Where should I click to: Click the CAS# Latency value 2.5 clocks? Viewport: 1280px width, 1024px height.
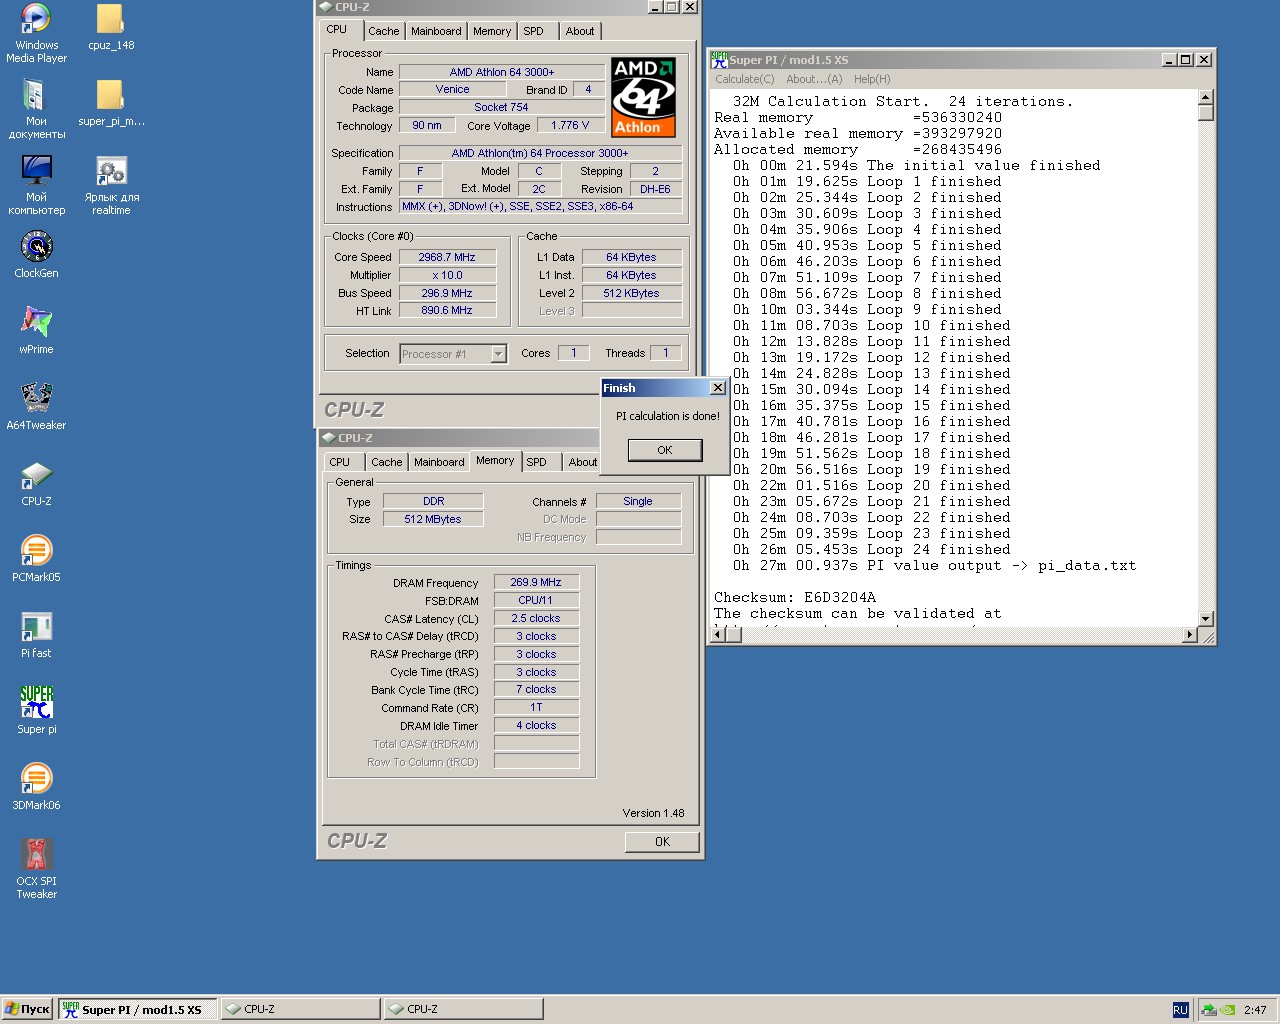coord(536,618)
